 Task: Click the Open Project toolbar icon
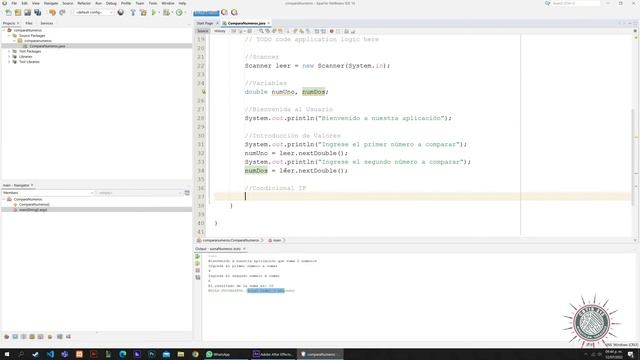click(27, 13)
